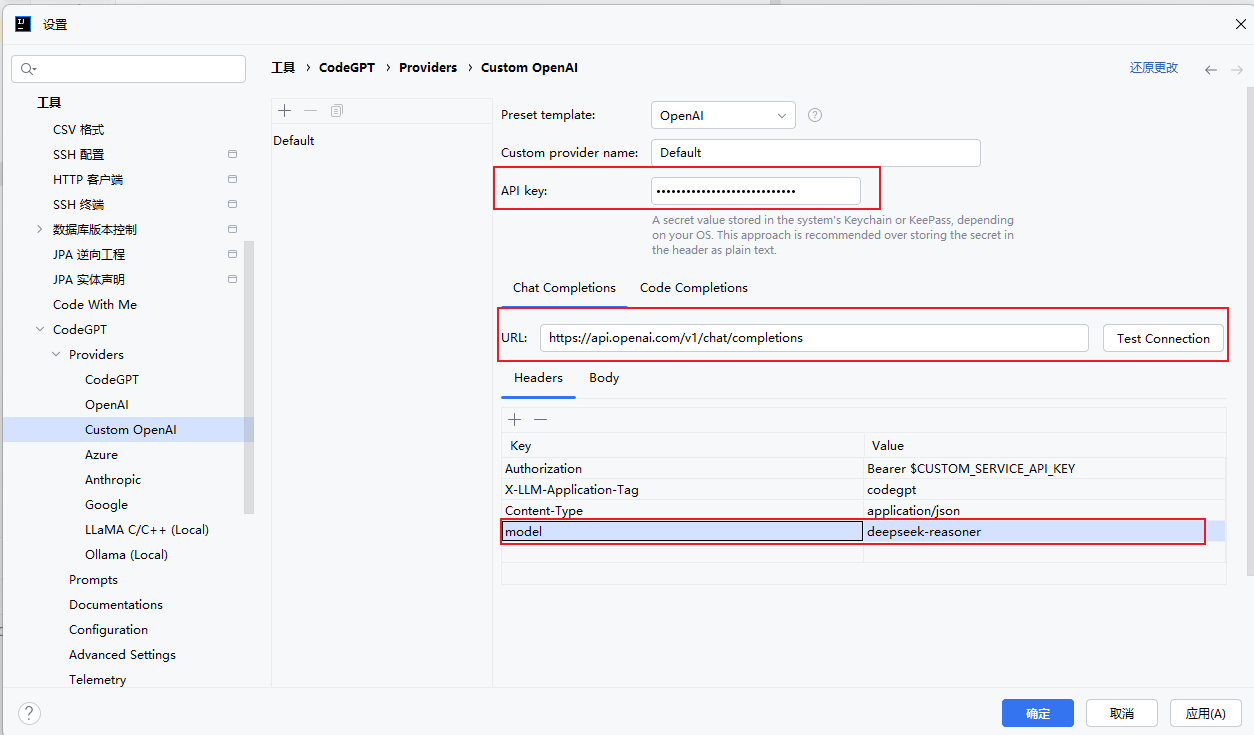Collapse the CodeGPT tree node
The height and width of the screenshot is (735, 1254).
pos(40,329)
